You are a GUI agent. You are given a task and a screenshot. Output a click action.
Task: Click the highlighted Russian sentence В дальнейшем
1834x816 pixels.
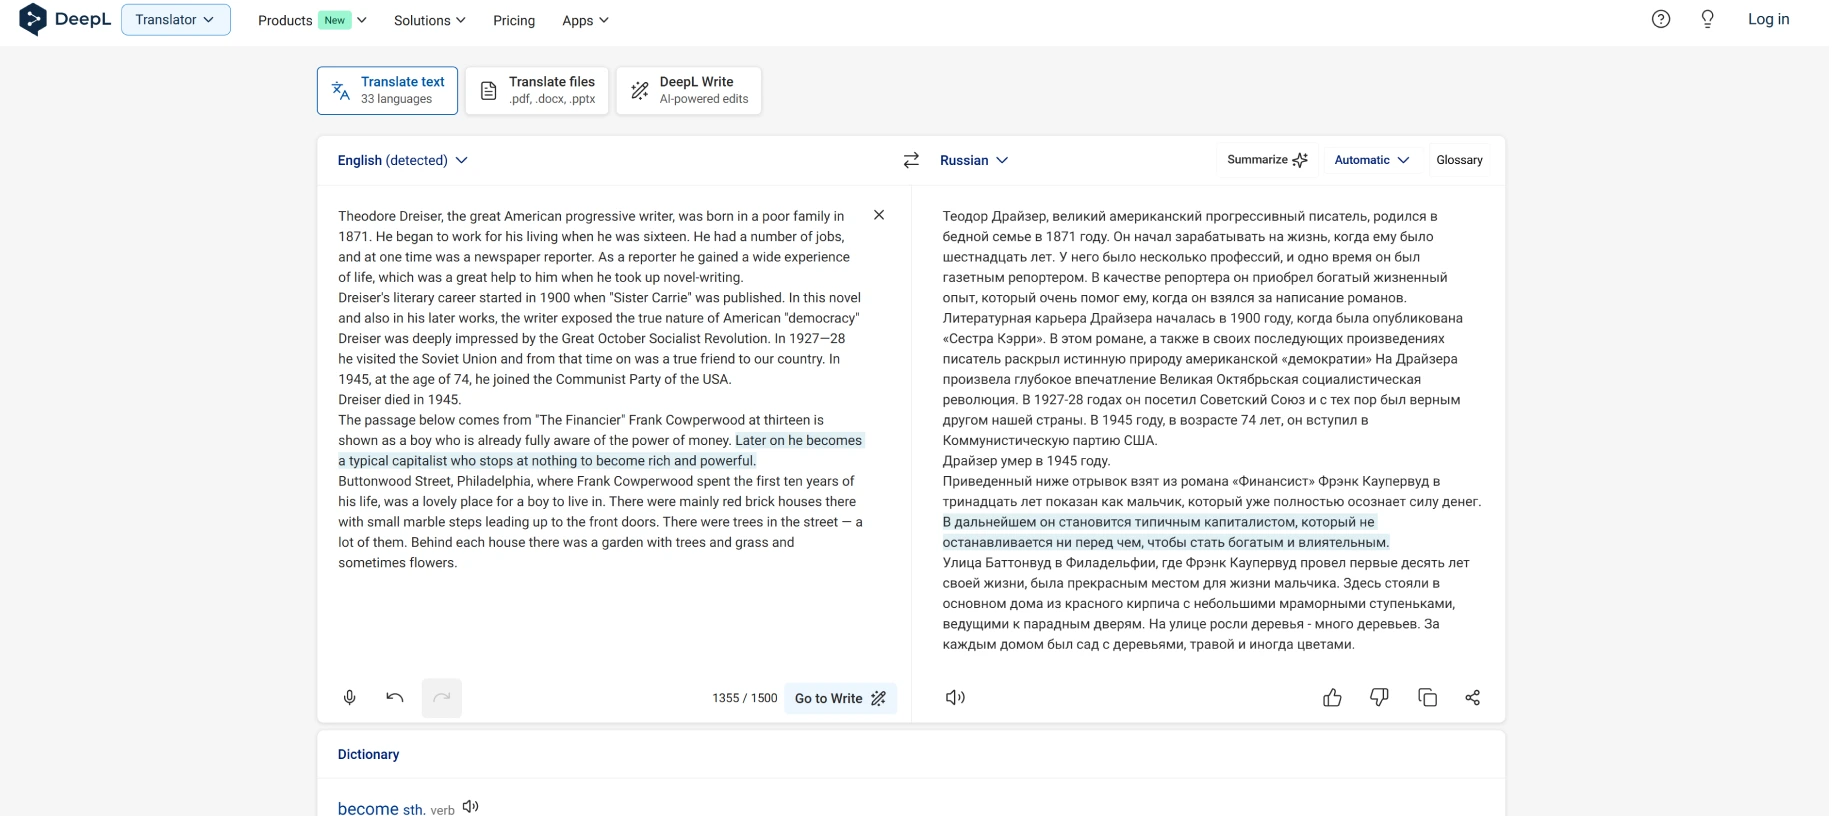[x=1165, y=532]
